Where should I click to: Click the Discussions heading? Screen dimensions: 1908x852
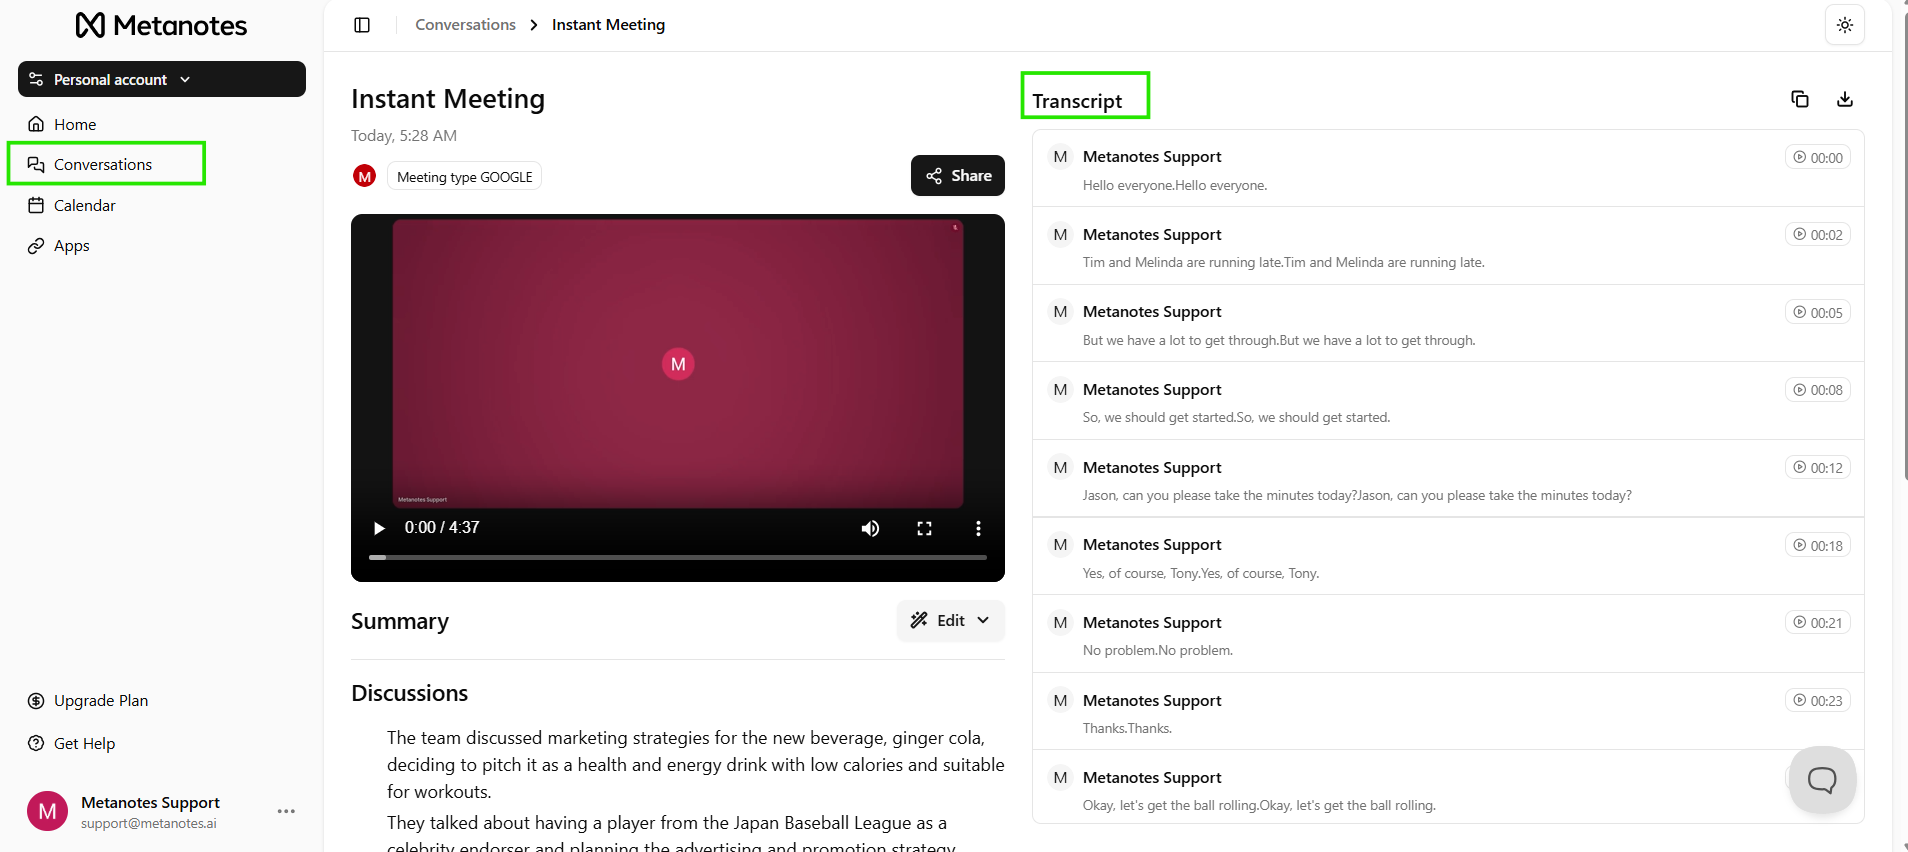click(x=410, y=693)
